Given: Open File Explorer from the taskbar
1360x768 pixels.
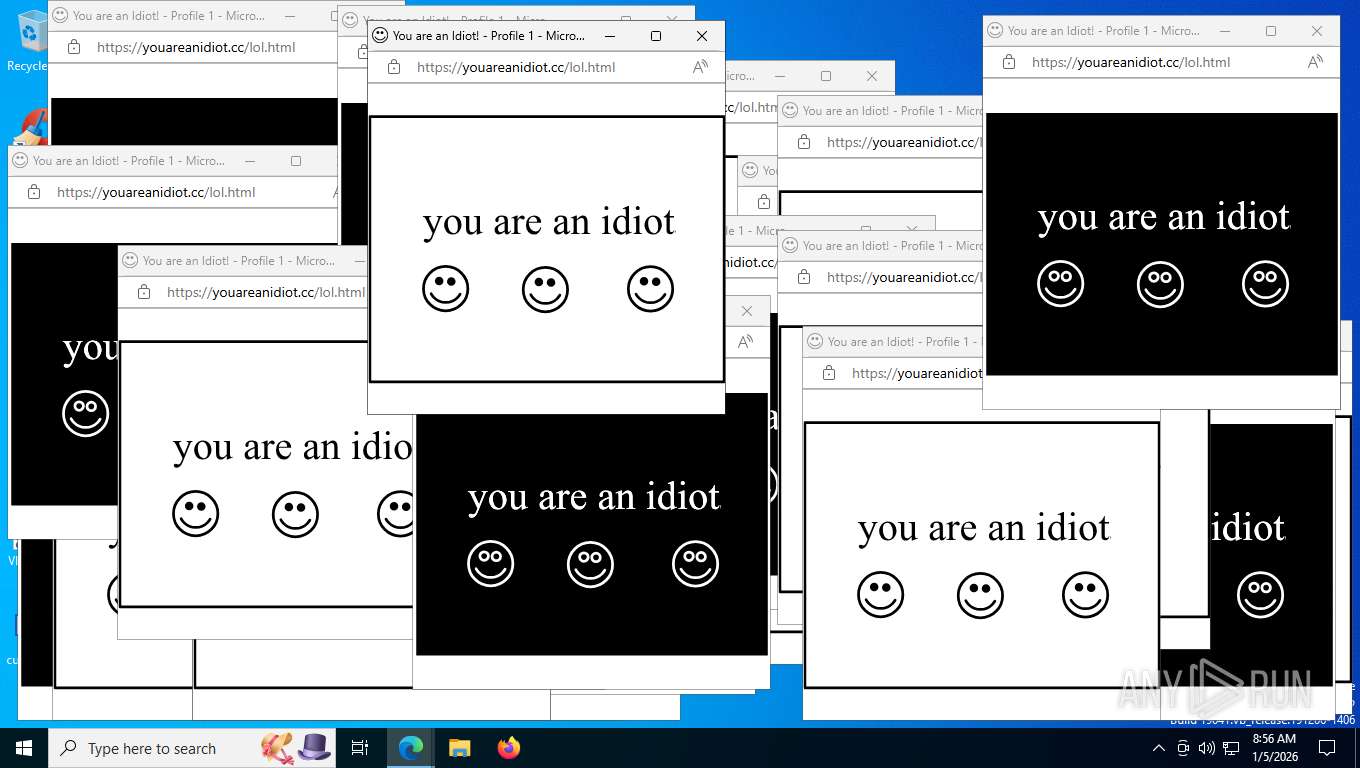Looking at the screenshot, I should pyautogui.click(x=459, y=748).
